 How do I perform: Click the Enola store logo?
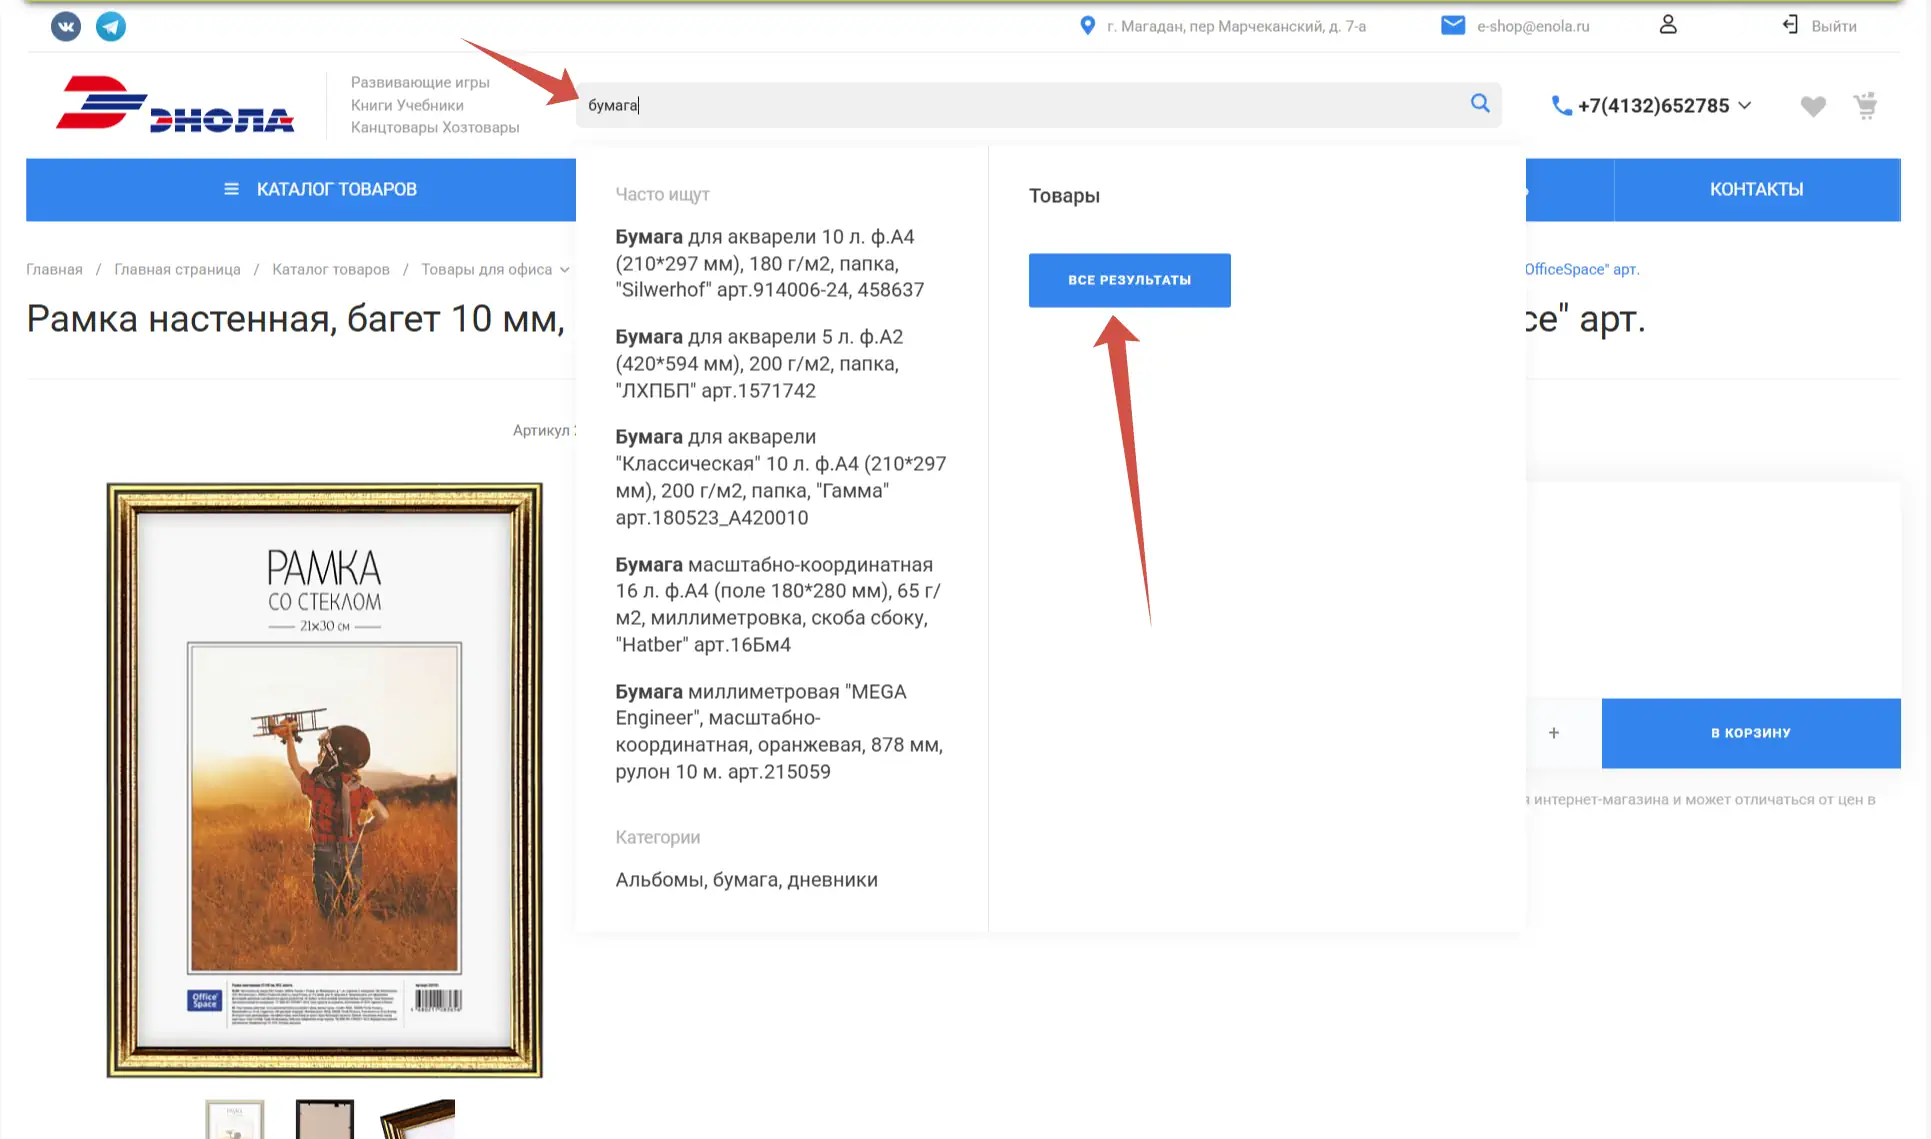click(175, 104)
